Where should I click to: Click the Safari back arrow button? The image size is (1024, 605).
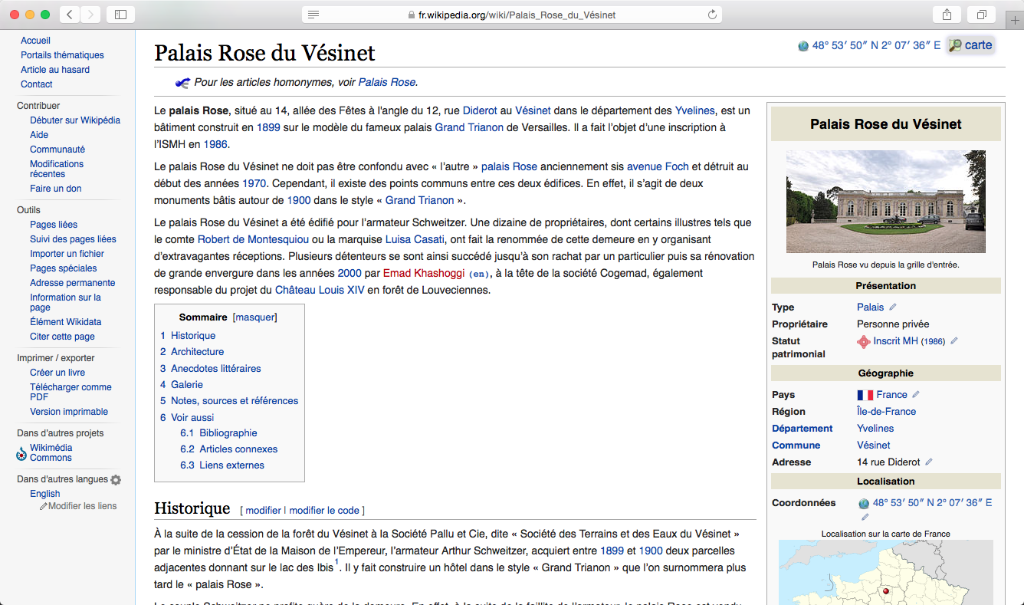[69, 14]
